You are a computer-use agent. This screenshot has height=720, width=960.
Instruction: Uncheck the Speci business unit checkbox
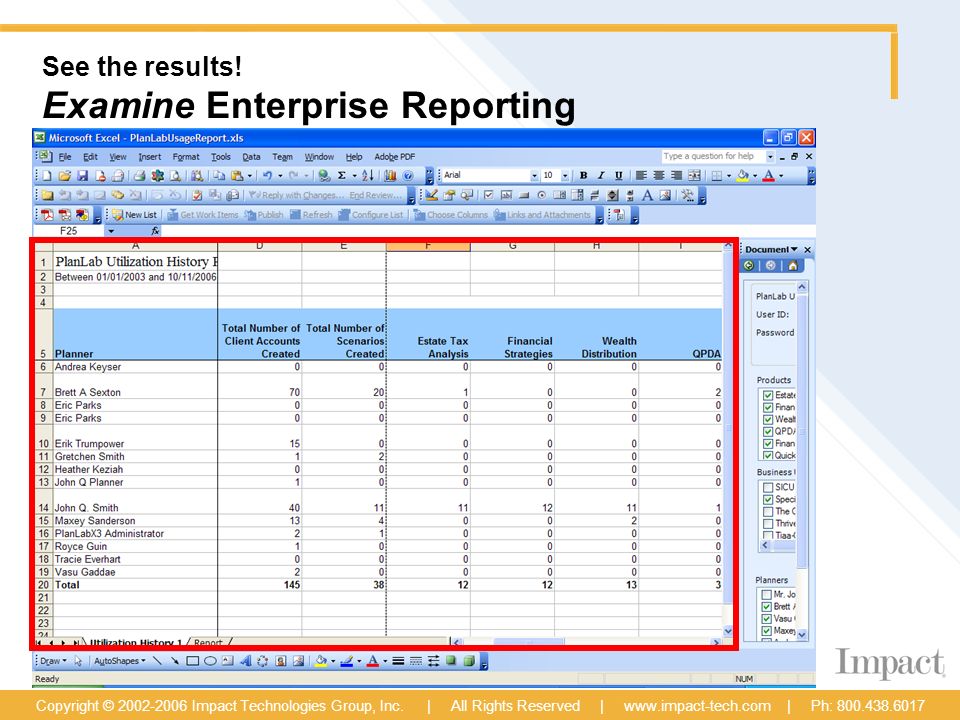click(768, 500)
